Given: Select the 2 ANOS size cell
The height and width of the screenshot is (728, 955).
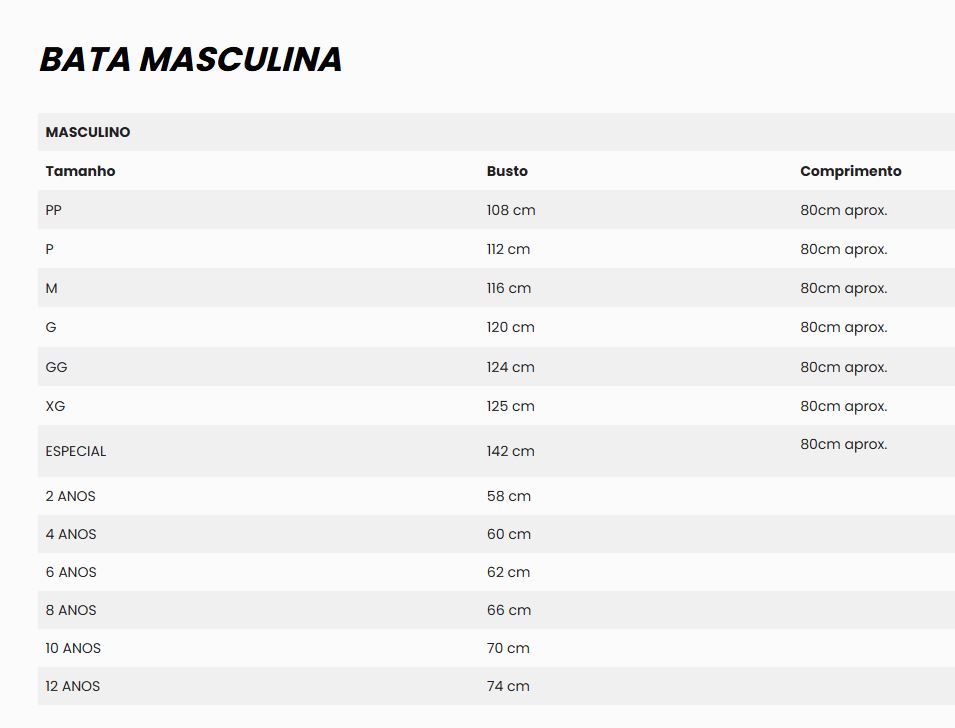Looking at the screenshot, I should coord(70,496).
